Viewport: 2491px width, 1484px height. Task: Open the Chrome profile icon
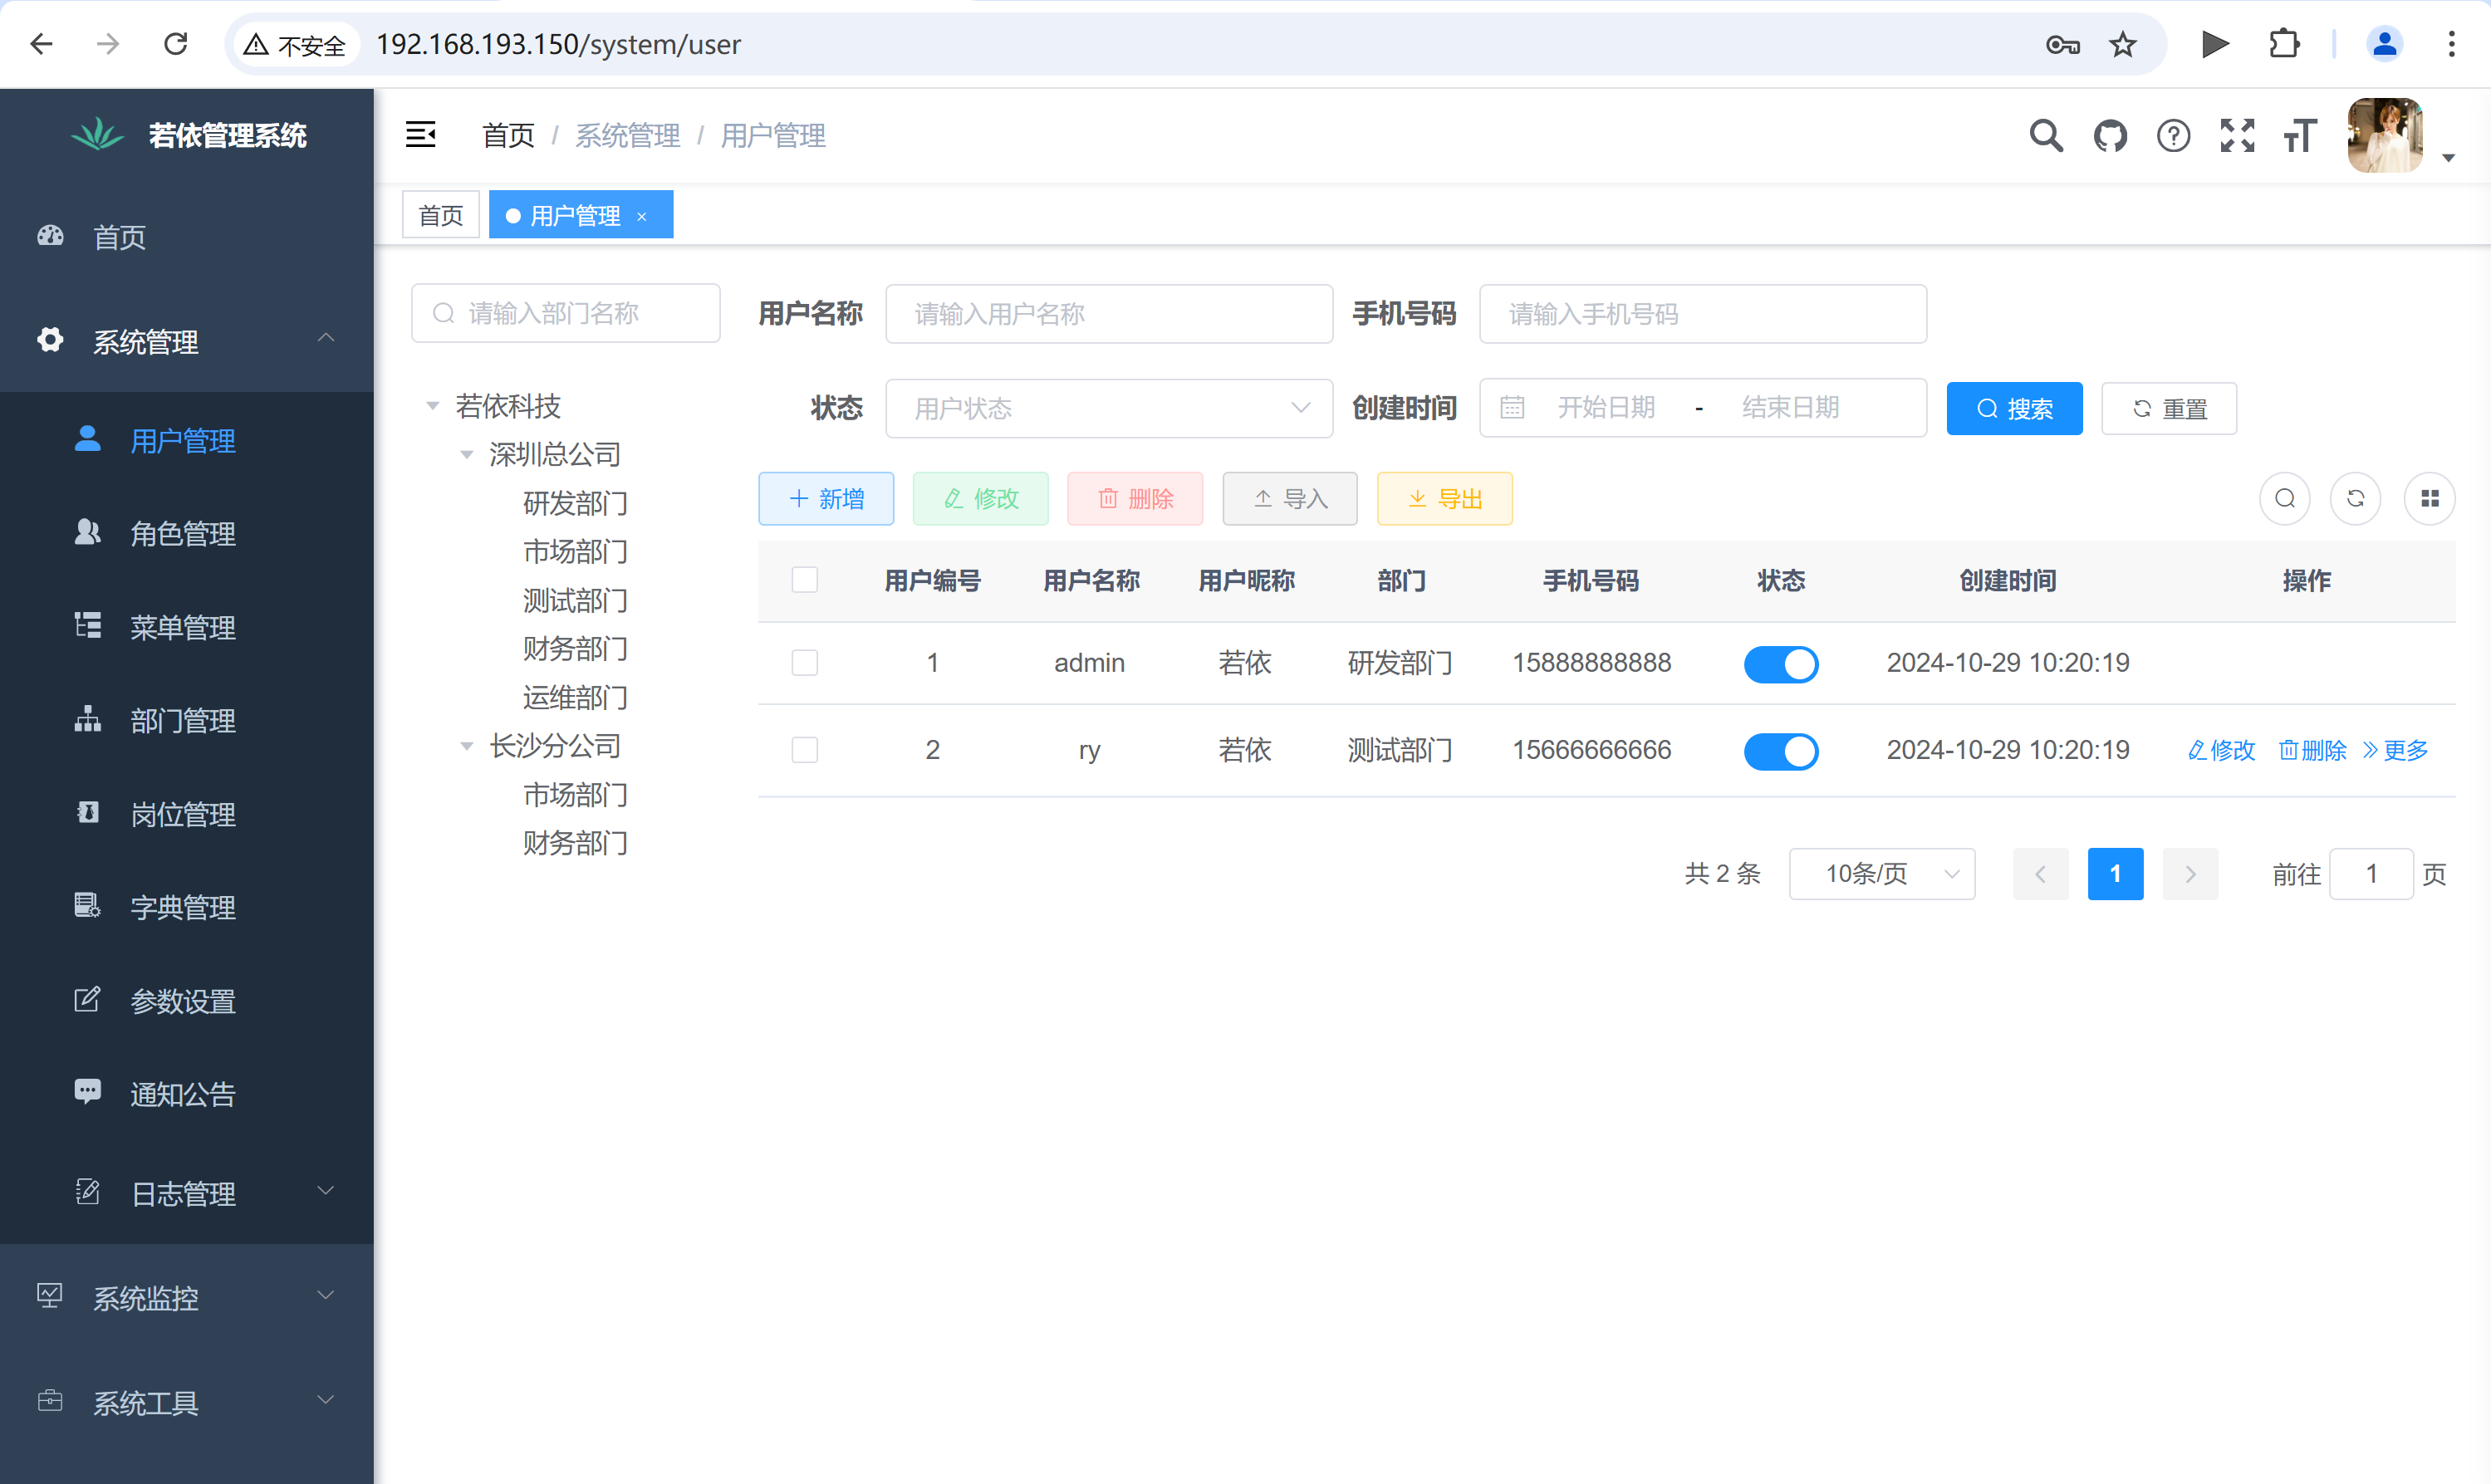[2384, 44]
